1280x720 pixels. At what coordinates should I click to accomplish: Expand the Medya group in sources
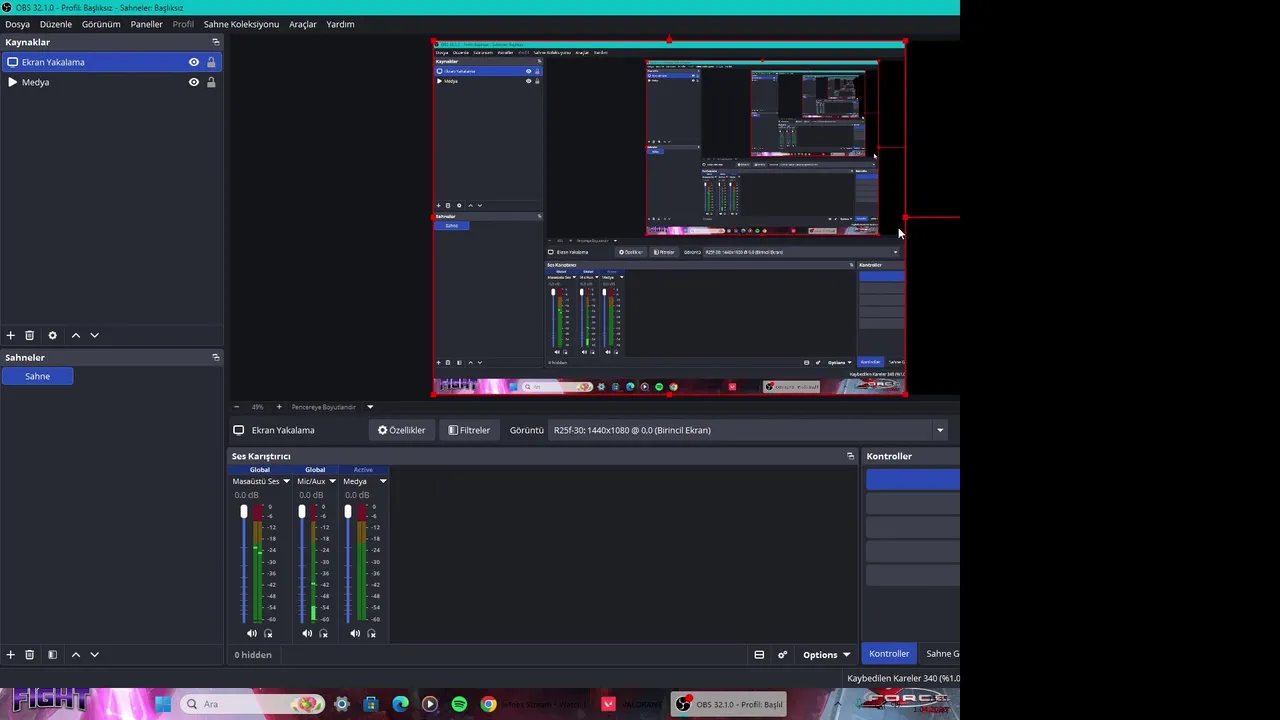(12, 82)
